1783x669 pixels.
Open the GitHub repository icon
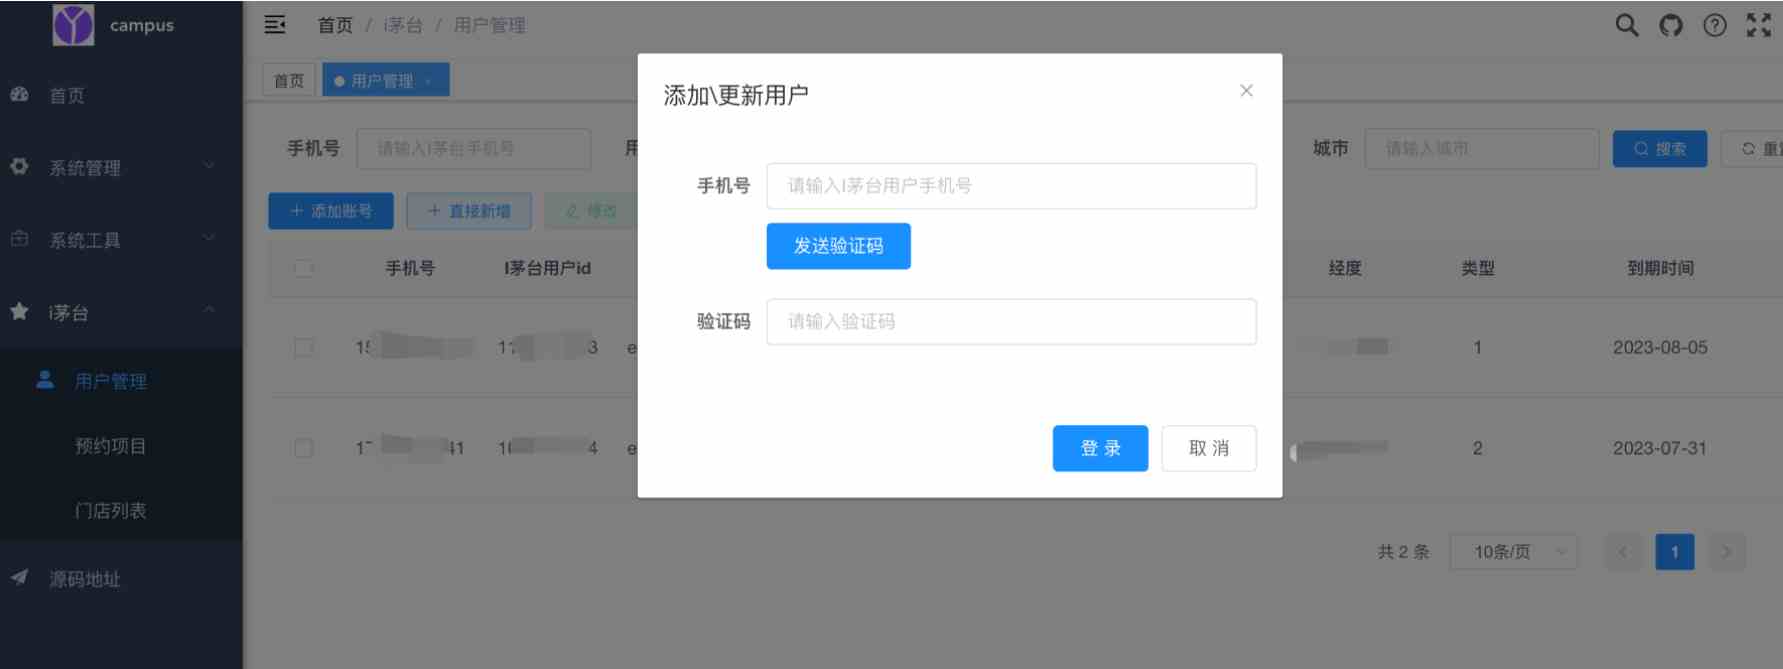(x=1671, y=25)
